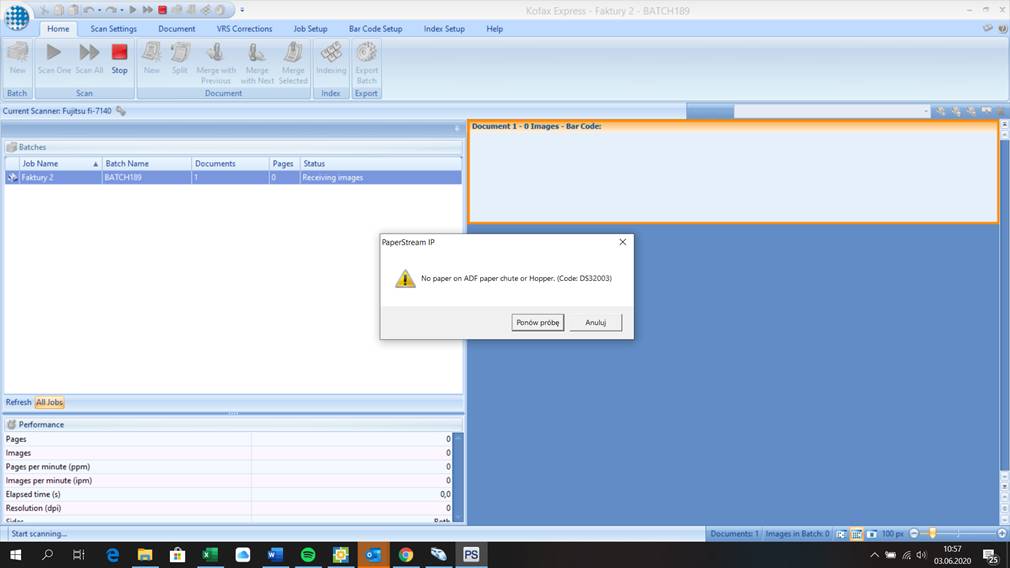
Task: Open the notification center in the taskbar
Action: click(x=991, y=555)
